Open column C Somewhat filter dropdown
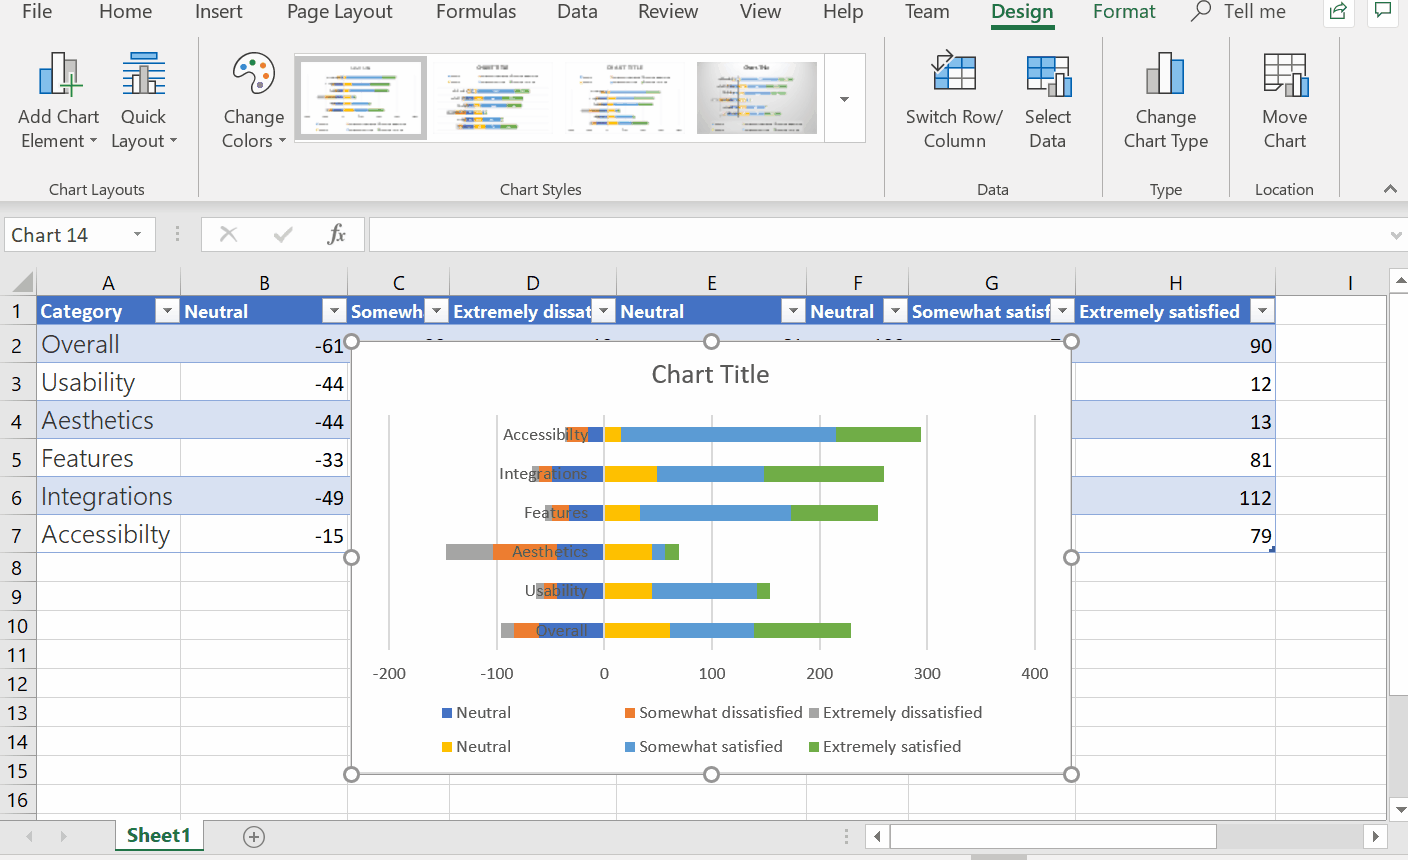The height and width of the screenshot is (860, 1408). pyautogui.click(x=436, y=311)
